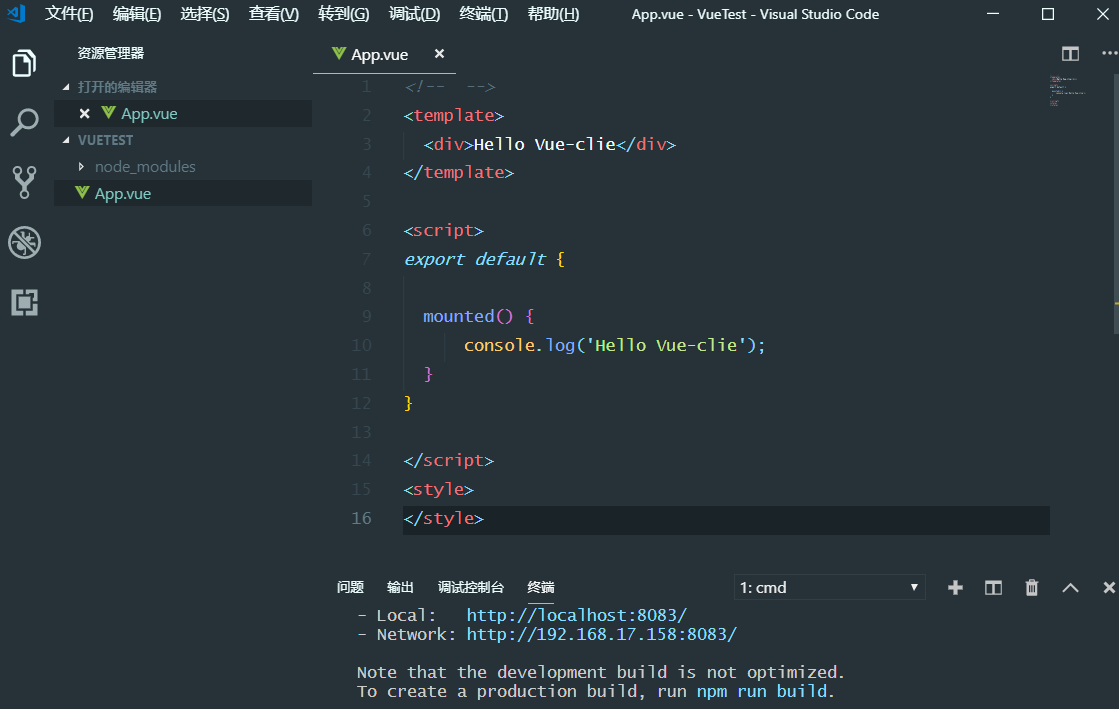
Task: Select App.vue under open editors
Action: [x=183, y=114]
